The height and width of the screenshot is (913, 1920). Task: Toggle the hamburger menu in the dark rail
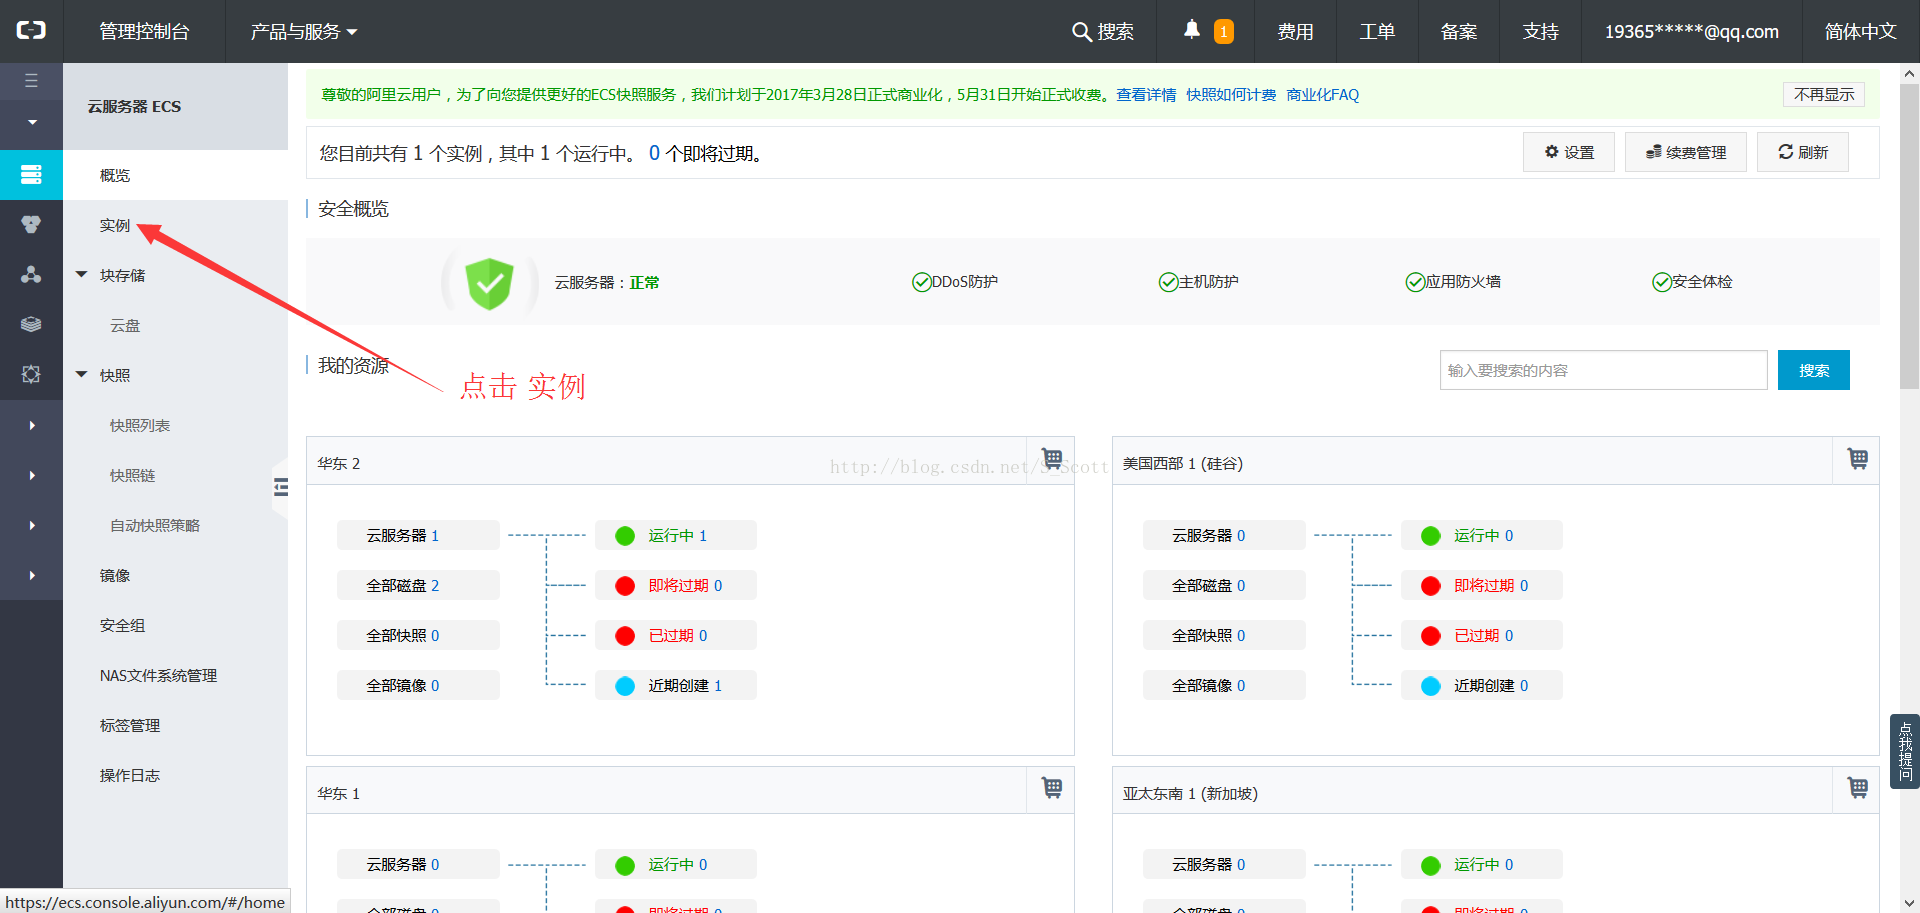(x=31, y=81)
